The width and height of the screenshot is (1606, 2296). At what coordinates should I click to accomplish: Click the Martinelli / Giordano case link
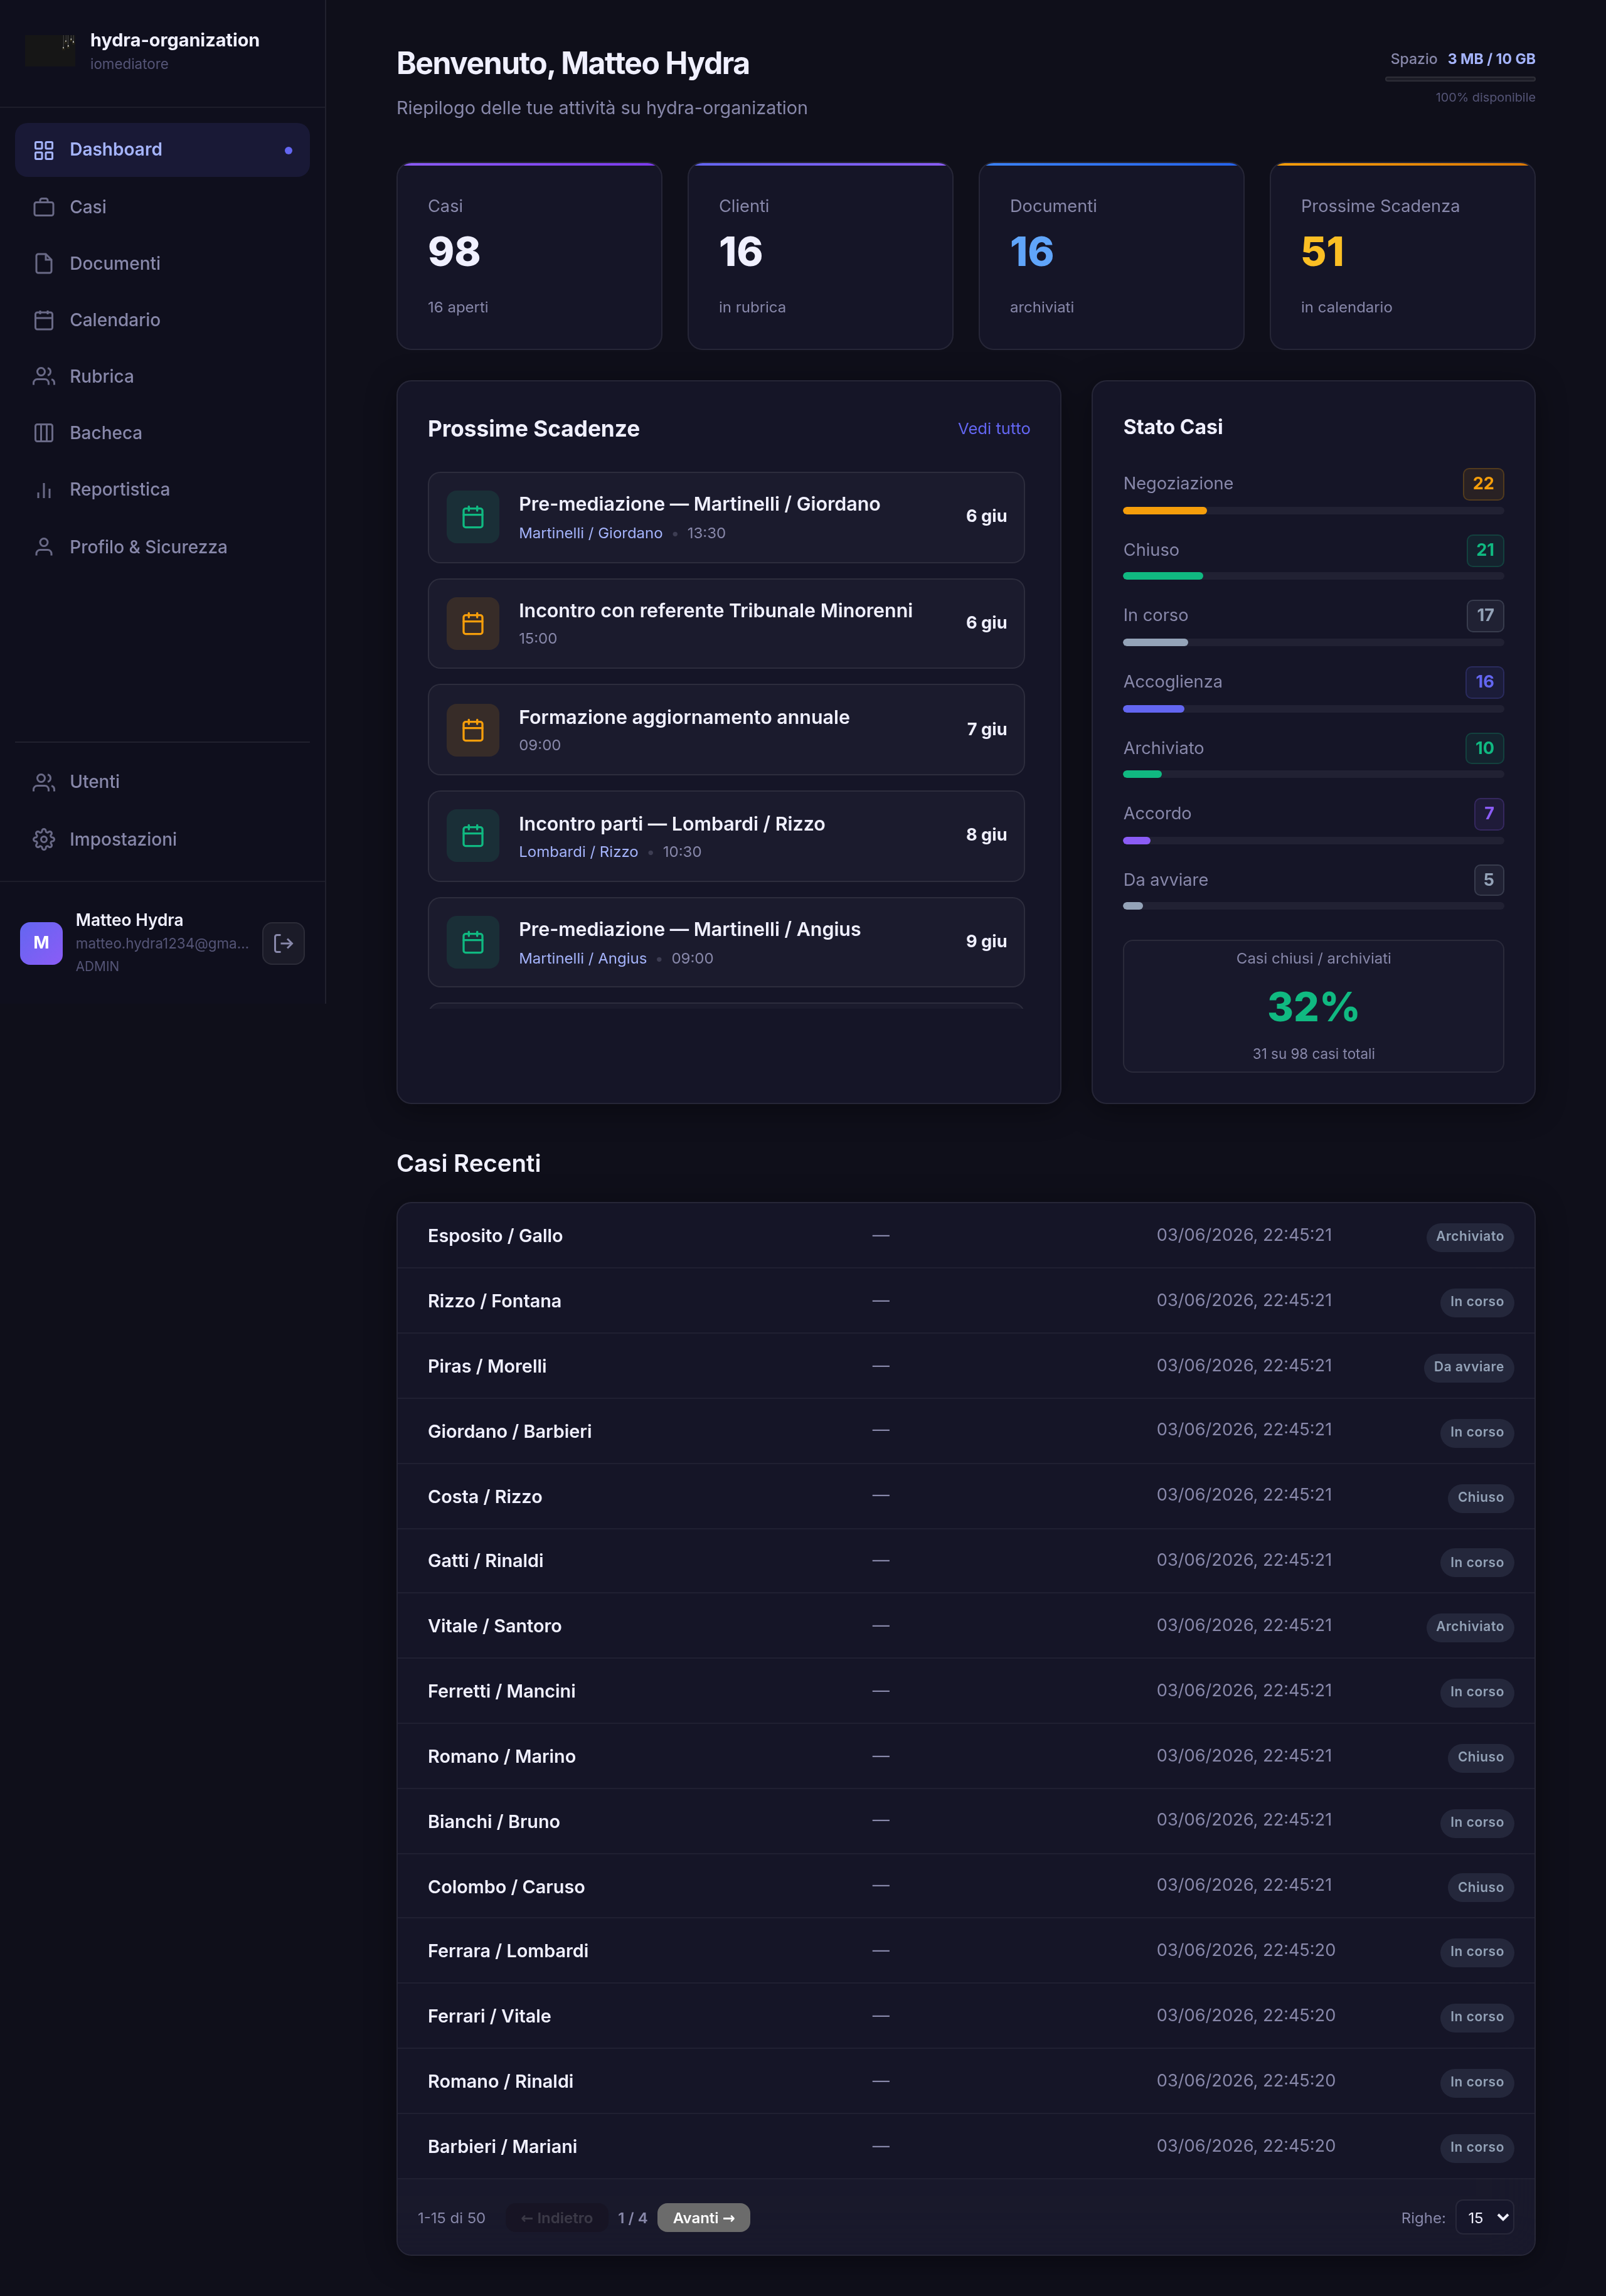[x=590, y=533]
